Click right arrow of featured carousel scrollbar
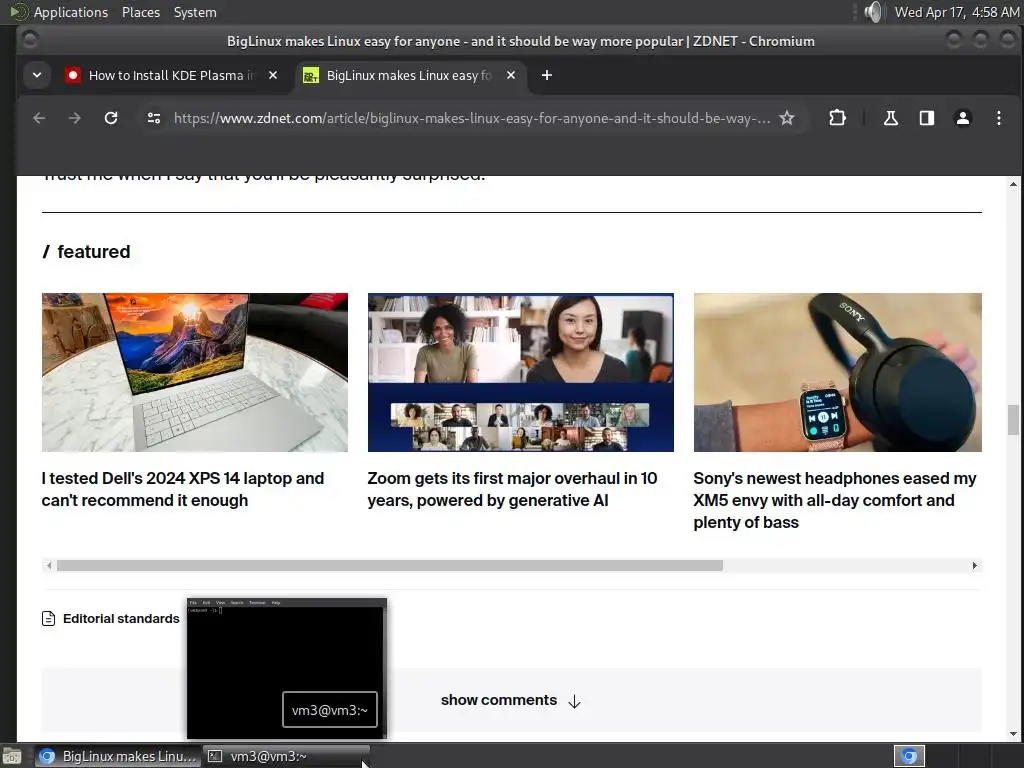 974,566
